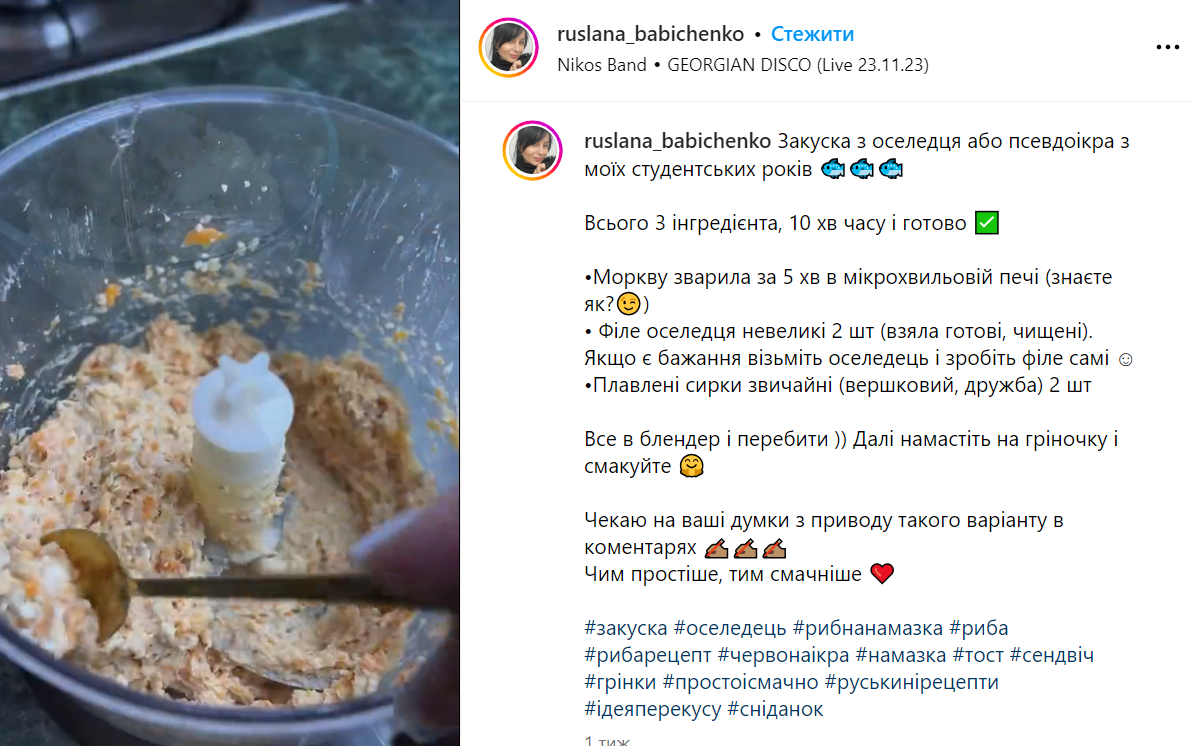Open the #грінки hashtag
Screen dimensions: 1193x746
[x=620, y=682]
